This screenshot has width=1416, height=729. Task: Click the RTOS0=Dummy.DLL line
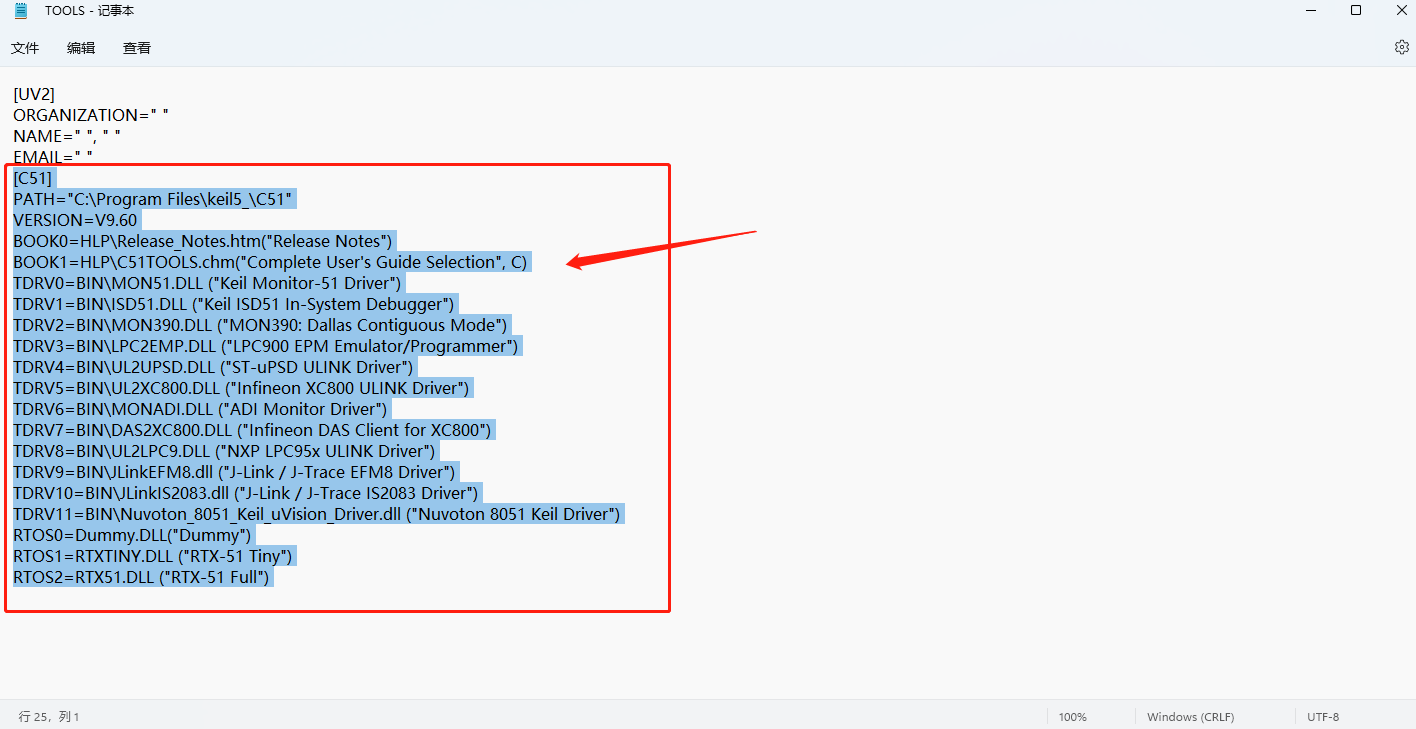tap(133, 535)
